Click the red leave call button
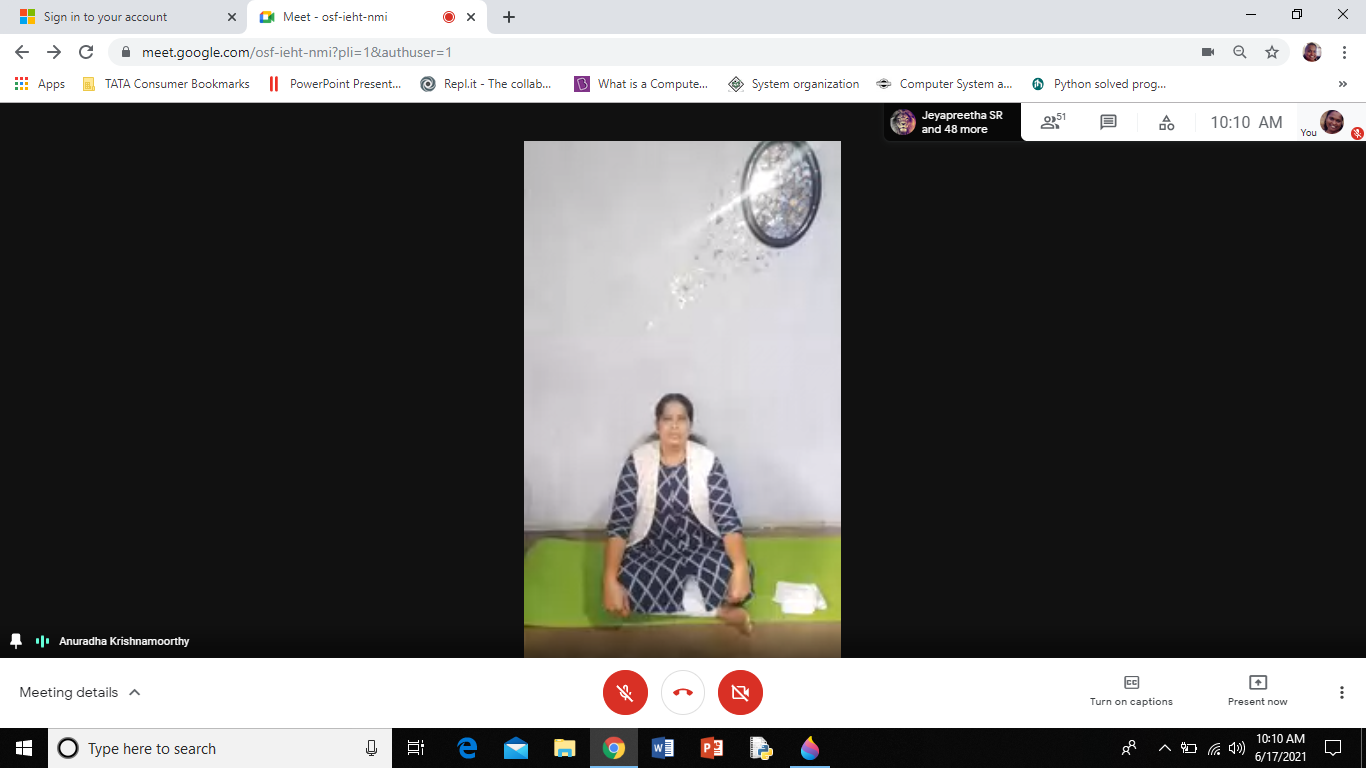Screen dimensions: 1366x768 tap(683, 692)
